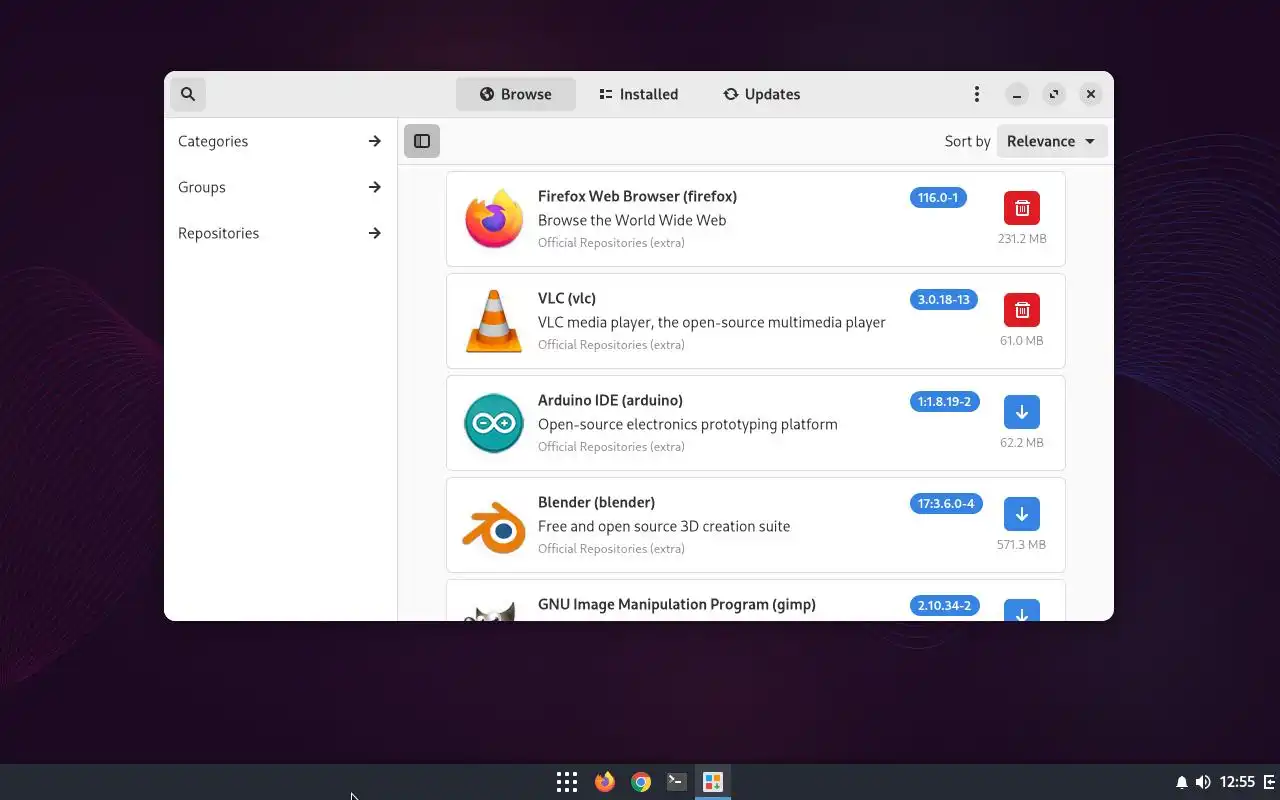Minimize the software manager window
The height and width of the screenshot is (800, 1280).
click(x=1017, y=94)
